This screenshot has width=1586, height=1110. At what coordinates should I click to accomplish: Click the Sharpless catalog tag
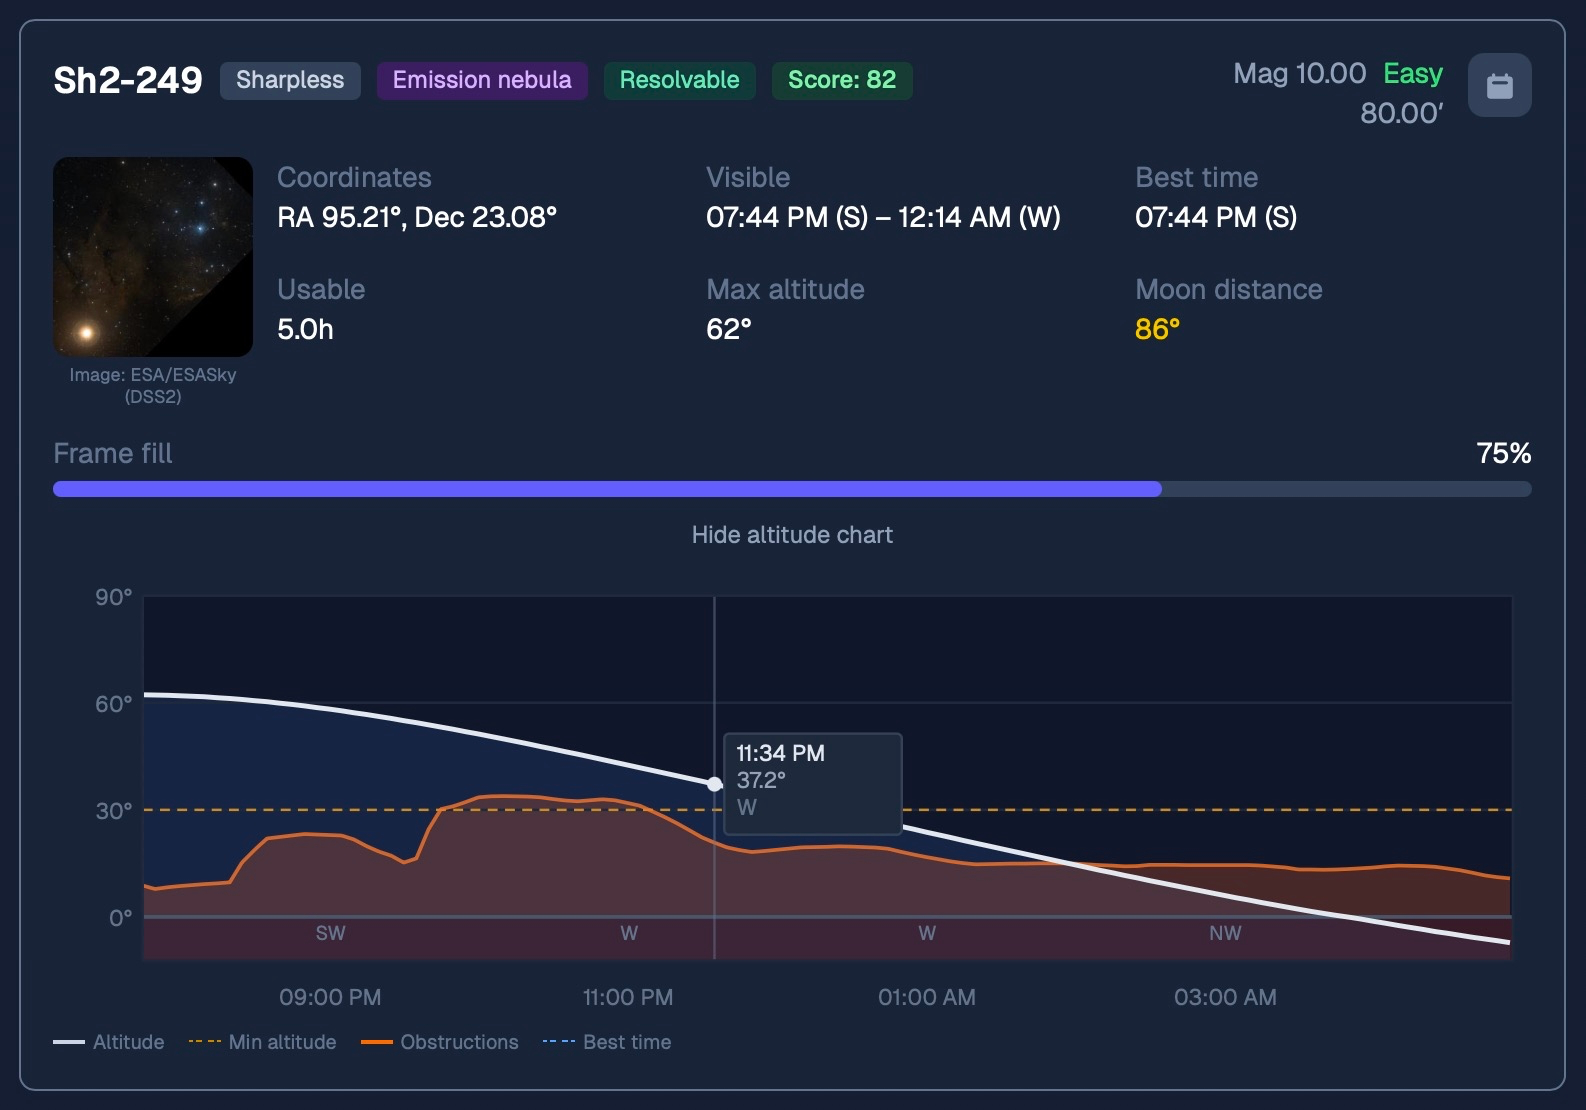click(290, 80)
